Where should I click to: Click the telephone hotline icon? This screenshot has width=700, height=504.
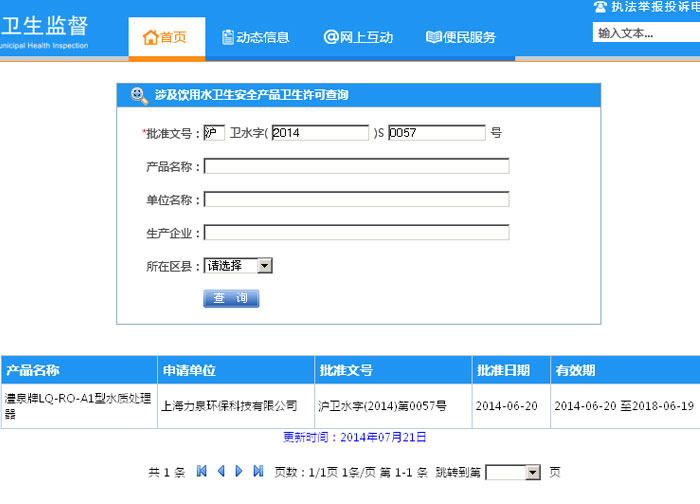point(600,7)
